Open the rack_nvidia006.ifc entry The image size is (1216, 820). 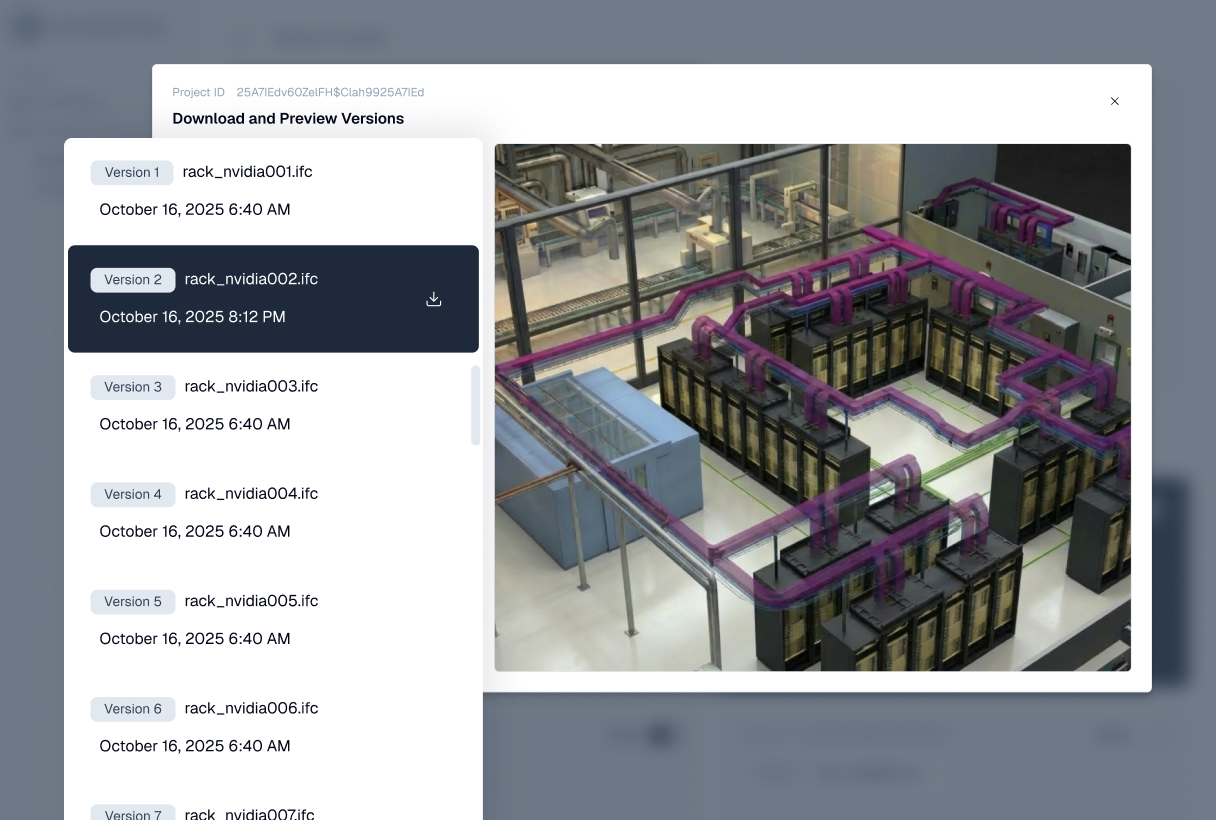click(251, 708)
